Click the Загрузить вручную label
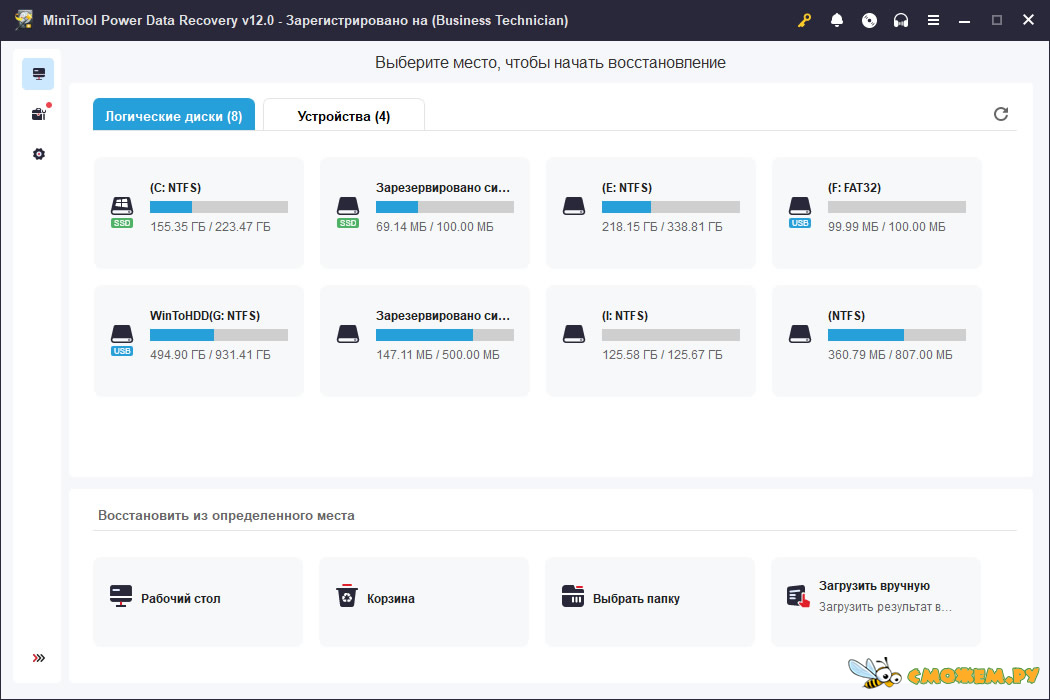 pos(874,586)
